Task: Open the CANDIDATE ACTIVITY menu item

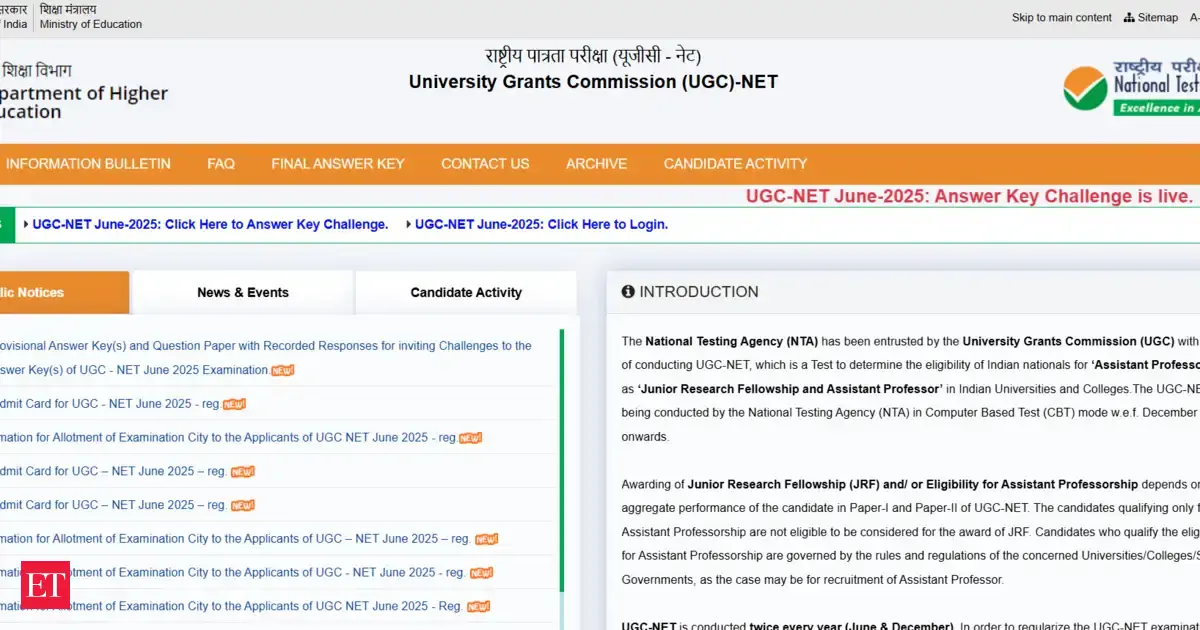Action: [x=735, y=164]
